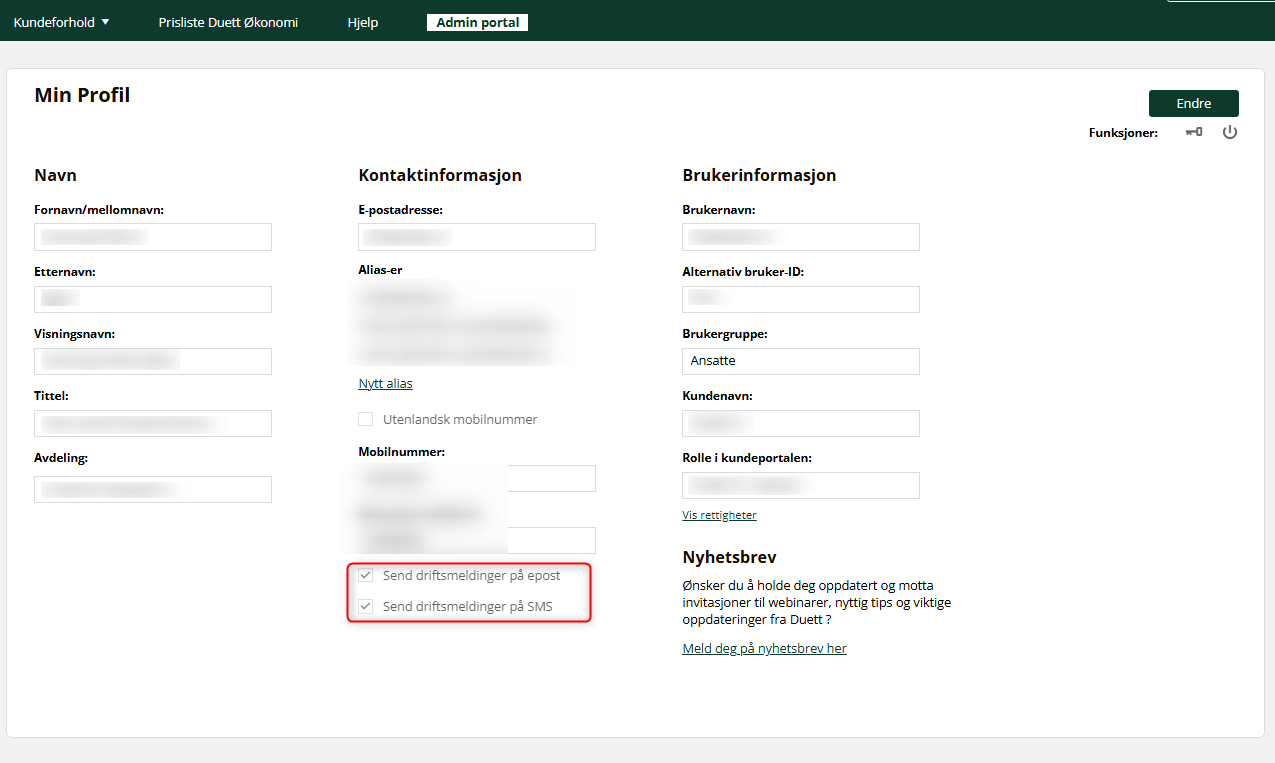Viewport: 1275px width, 763px height.
Task: Click the Tittel input field
Action: (153, 423)
